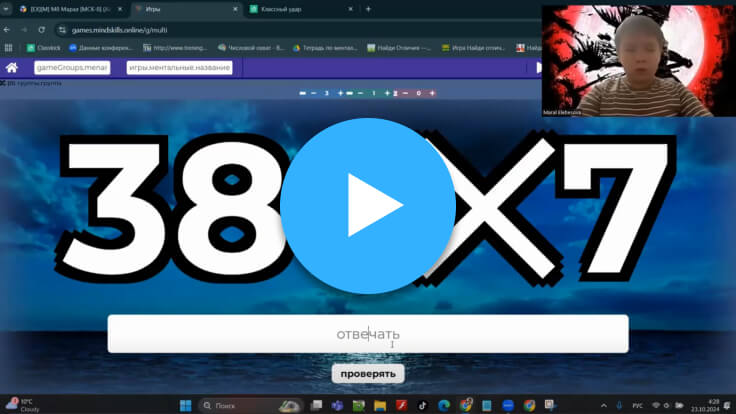Screen dimensions: 736x414
Task: Click the address bar showing games.mindskills.online
Action: point(300,30)
